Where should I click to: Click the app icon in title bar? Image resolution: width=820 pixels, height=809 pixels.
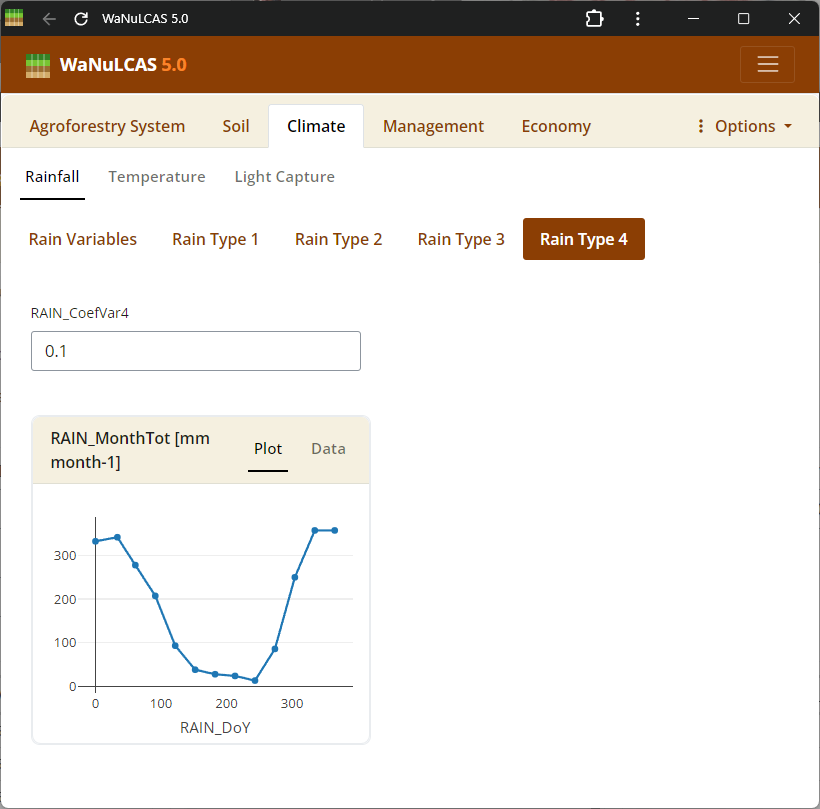pos(14,18)
